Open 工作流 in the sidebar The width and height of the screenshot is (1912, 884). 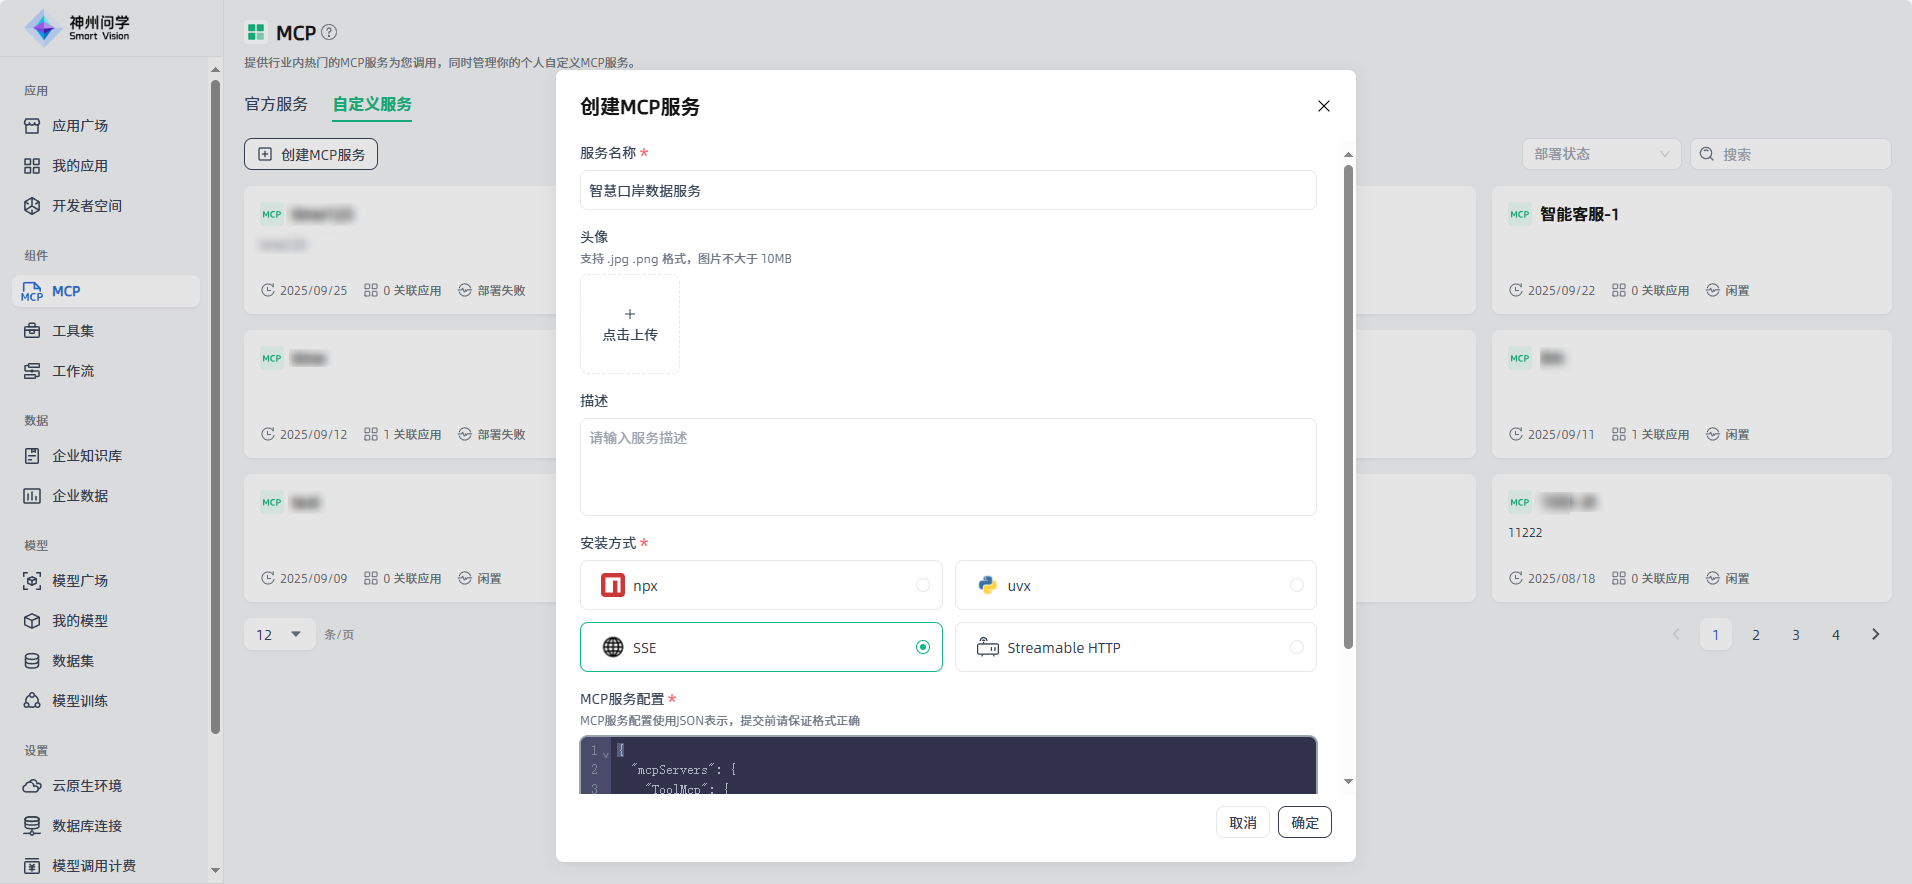pos(72,371)
